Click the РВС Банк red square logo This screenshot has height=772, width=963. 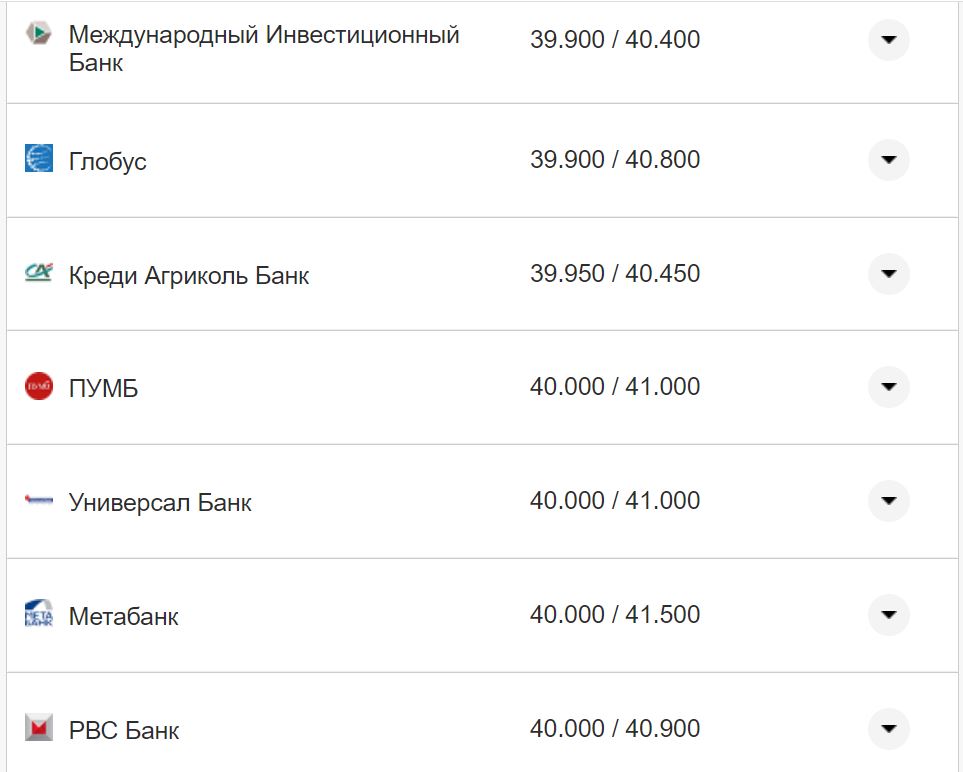pyautogui.click(x=38, y=729)
